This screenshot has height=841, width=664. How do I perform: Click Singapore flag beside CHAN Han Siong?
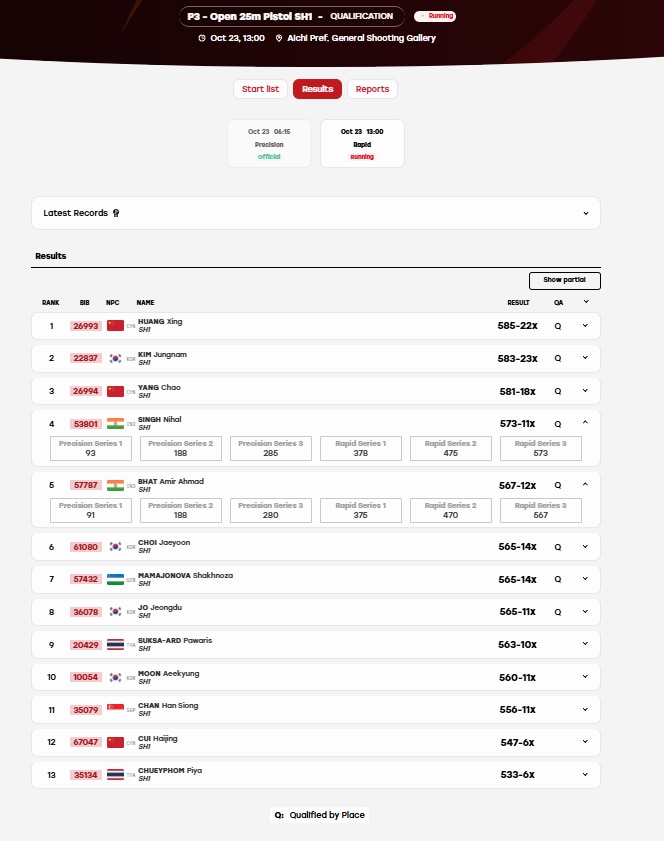[x=115, y=709]
